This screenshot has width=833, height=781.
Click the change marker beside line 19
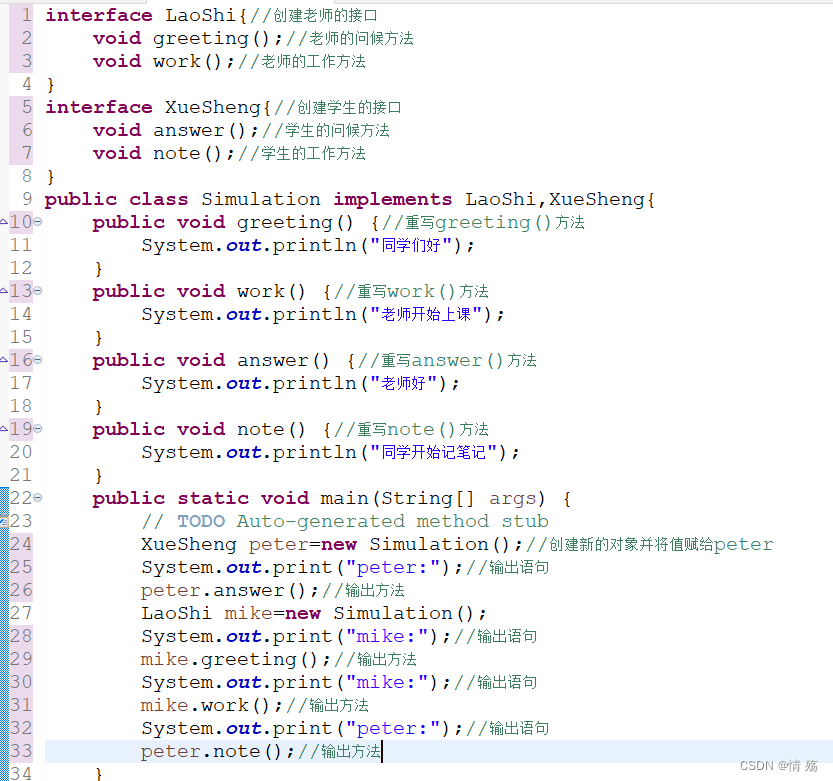[5, 428]
